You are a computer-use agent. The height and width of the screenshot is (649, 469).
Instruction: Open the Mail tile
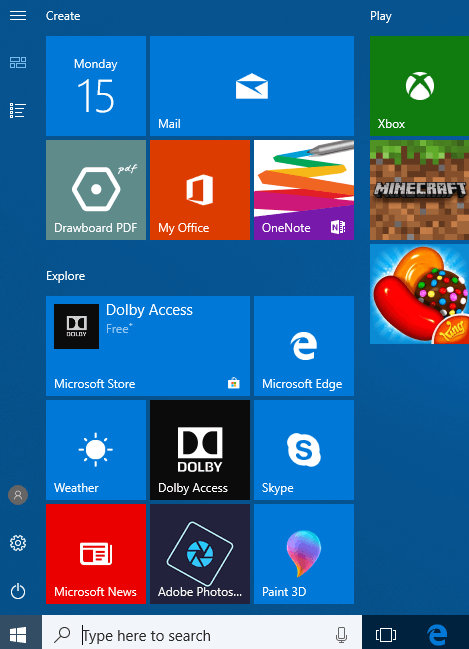[x=252, y=86]
